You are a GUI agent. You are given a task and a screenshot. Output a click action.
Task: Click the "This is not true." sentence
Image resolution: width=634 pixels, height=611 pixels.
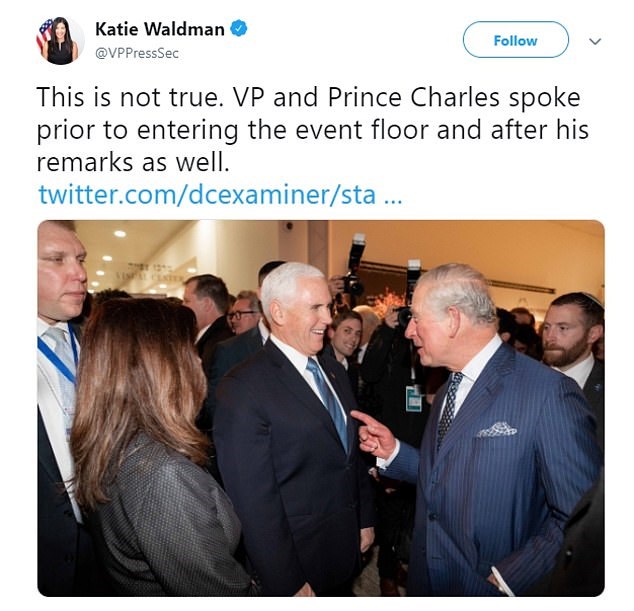coord(130,97)
